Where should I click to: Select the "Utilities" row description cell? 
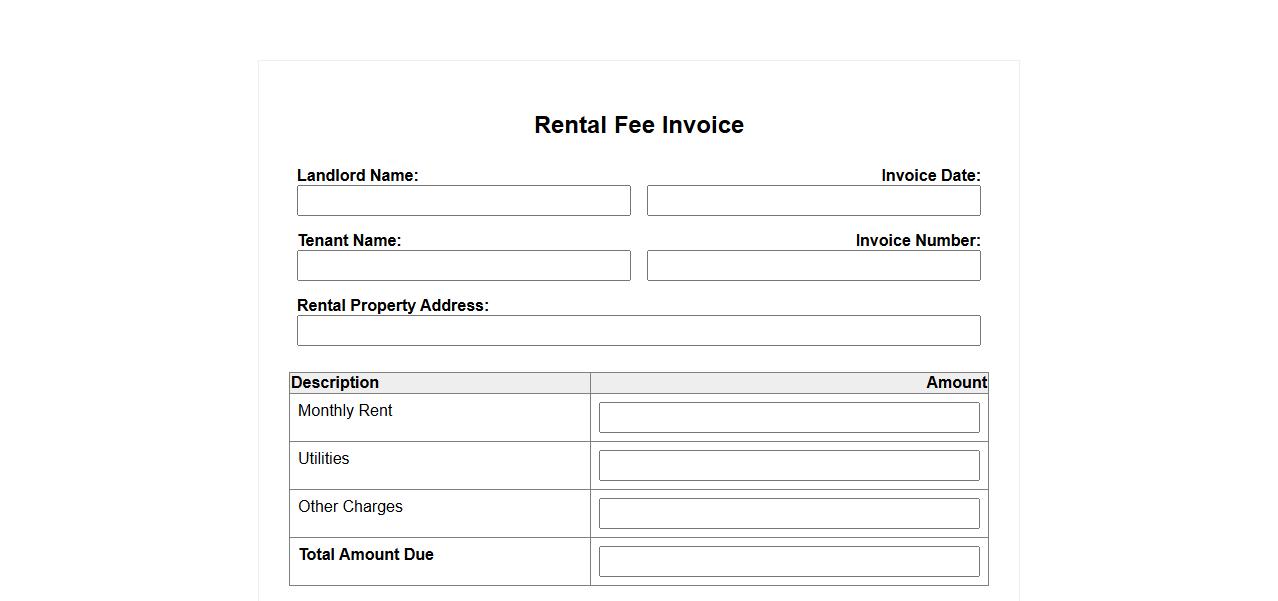(324, 458)
